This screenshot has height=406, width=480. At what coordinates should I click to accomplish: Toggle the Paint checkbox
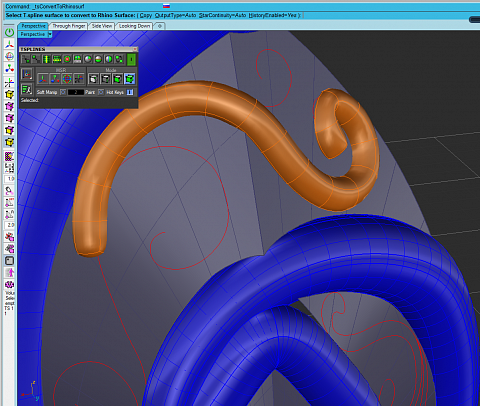click(x=101, y=92)
